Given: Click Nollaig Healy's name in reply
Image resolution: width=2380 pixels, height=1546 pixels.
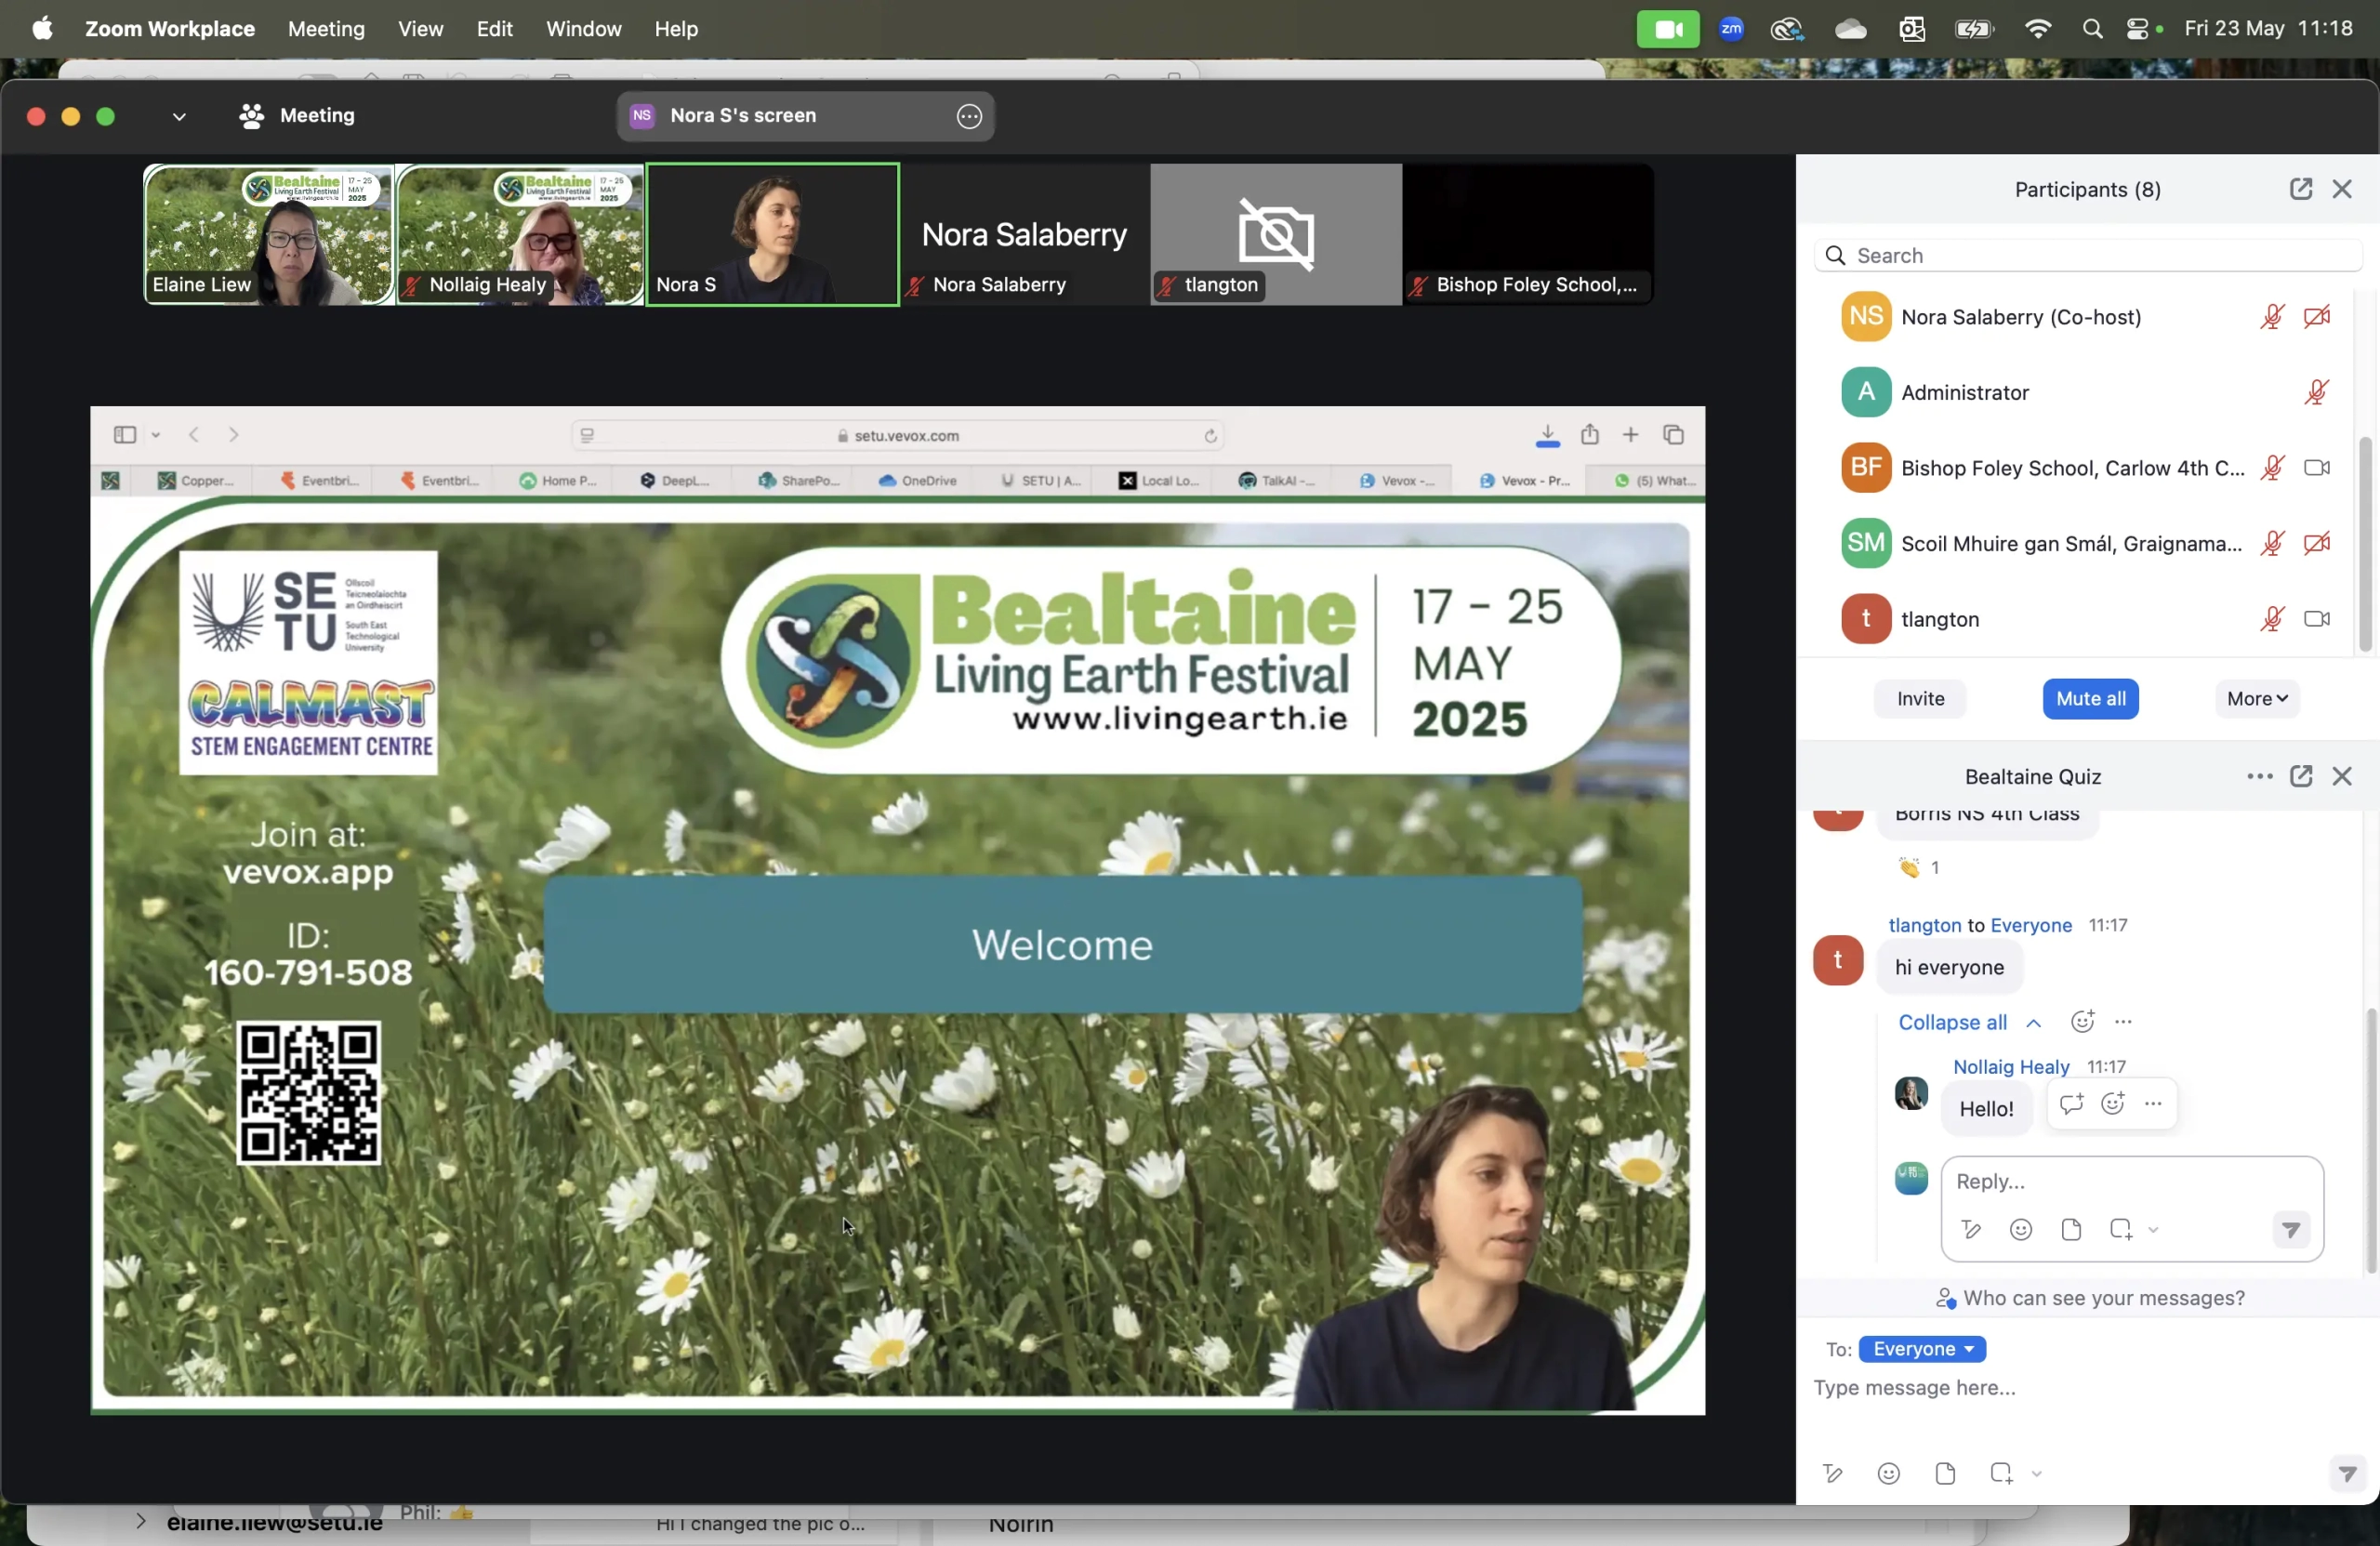Looking at the screenshot, I should (2010, 1066).
